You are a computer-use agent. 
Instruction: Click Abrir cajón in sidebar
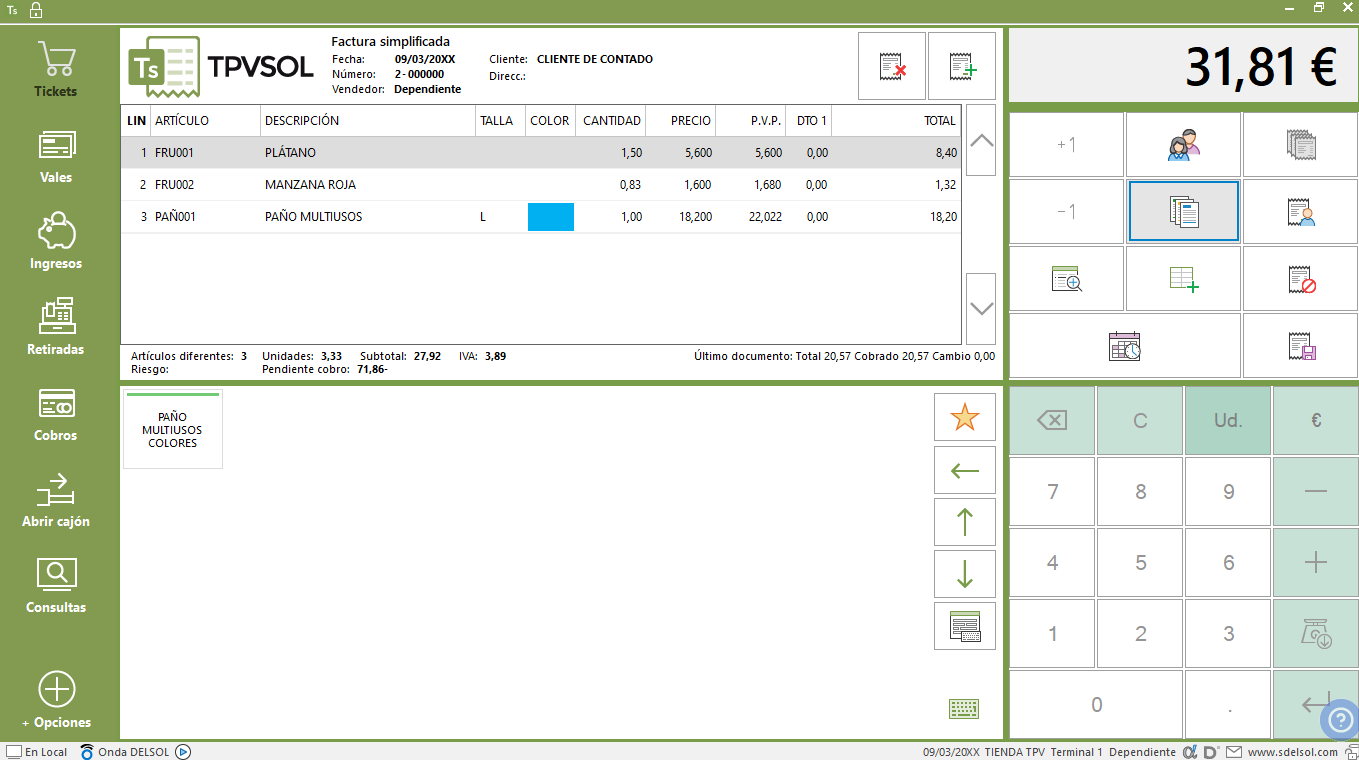coord(56,500)
